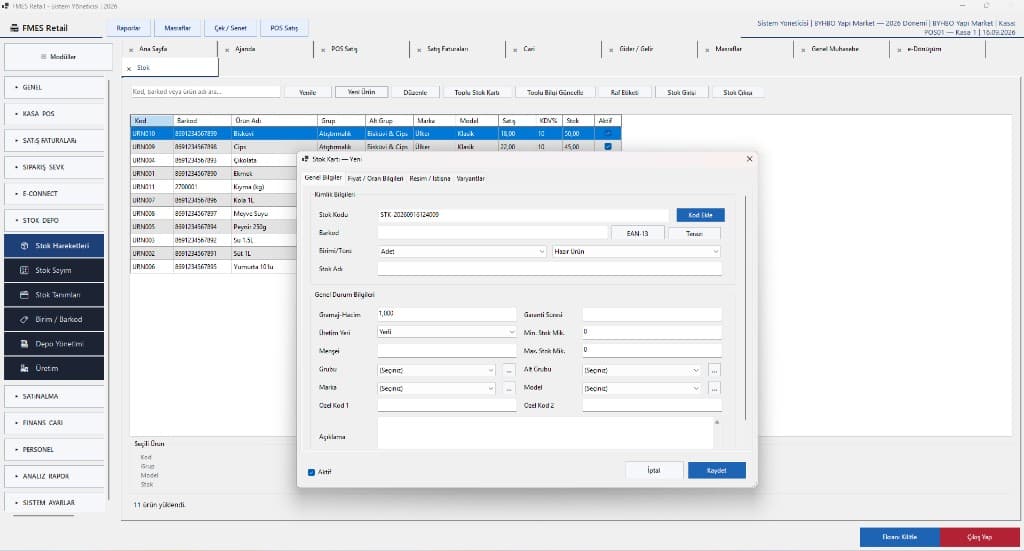Viewport: 1024px width, 551px height.
Task: Click the product search box in Stok tab
Action: [x=205, y=92]
